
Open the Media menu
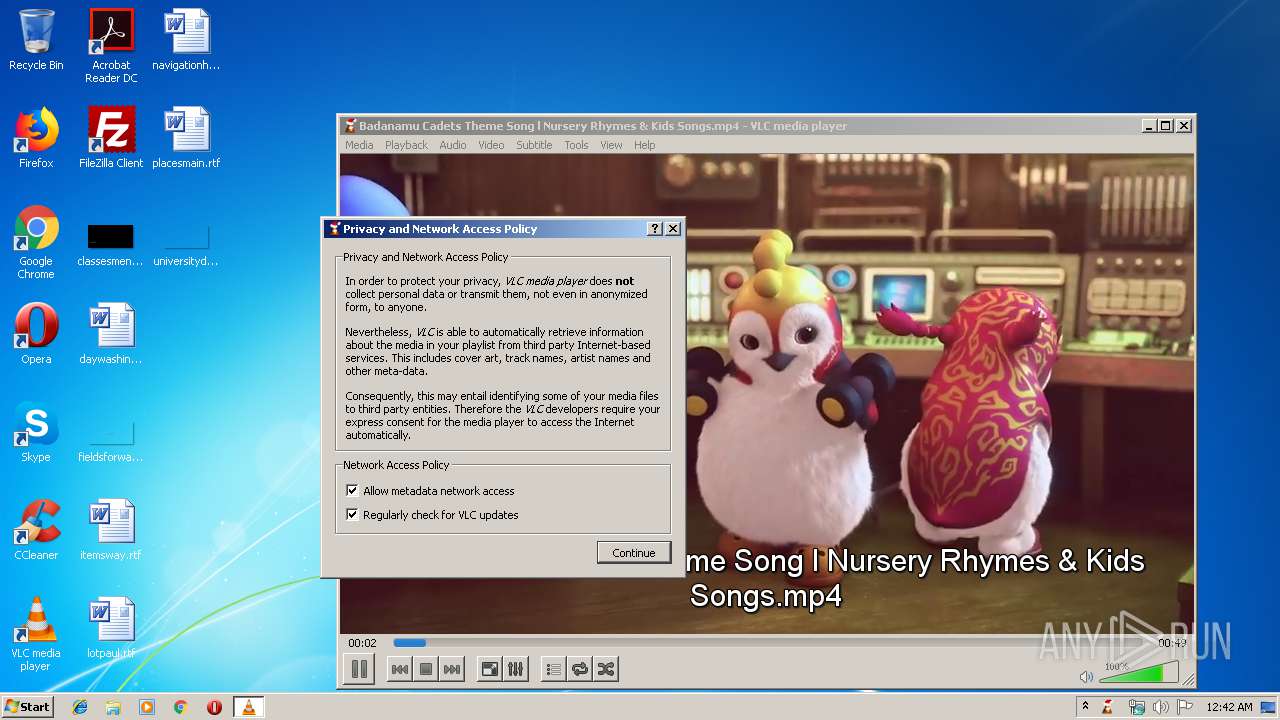(x=359, y=145)
